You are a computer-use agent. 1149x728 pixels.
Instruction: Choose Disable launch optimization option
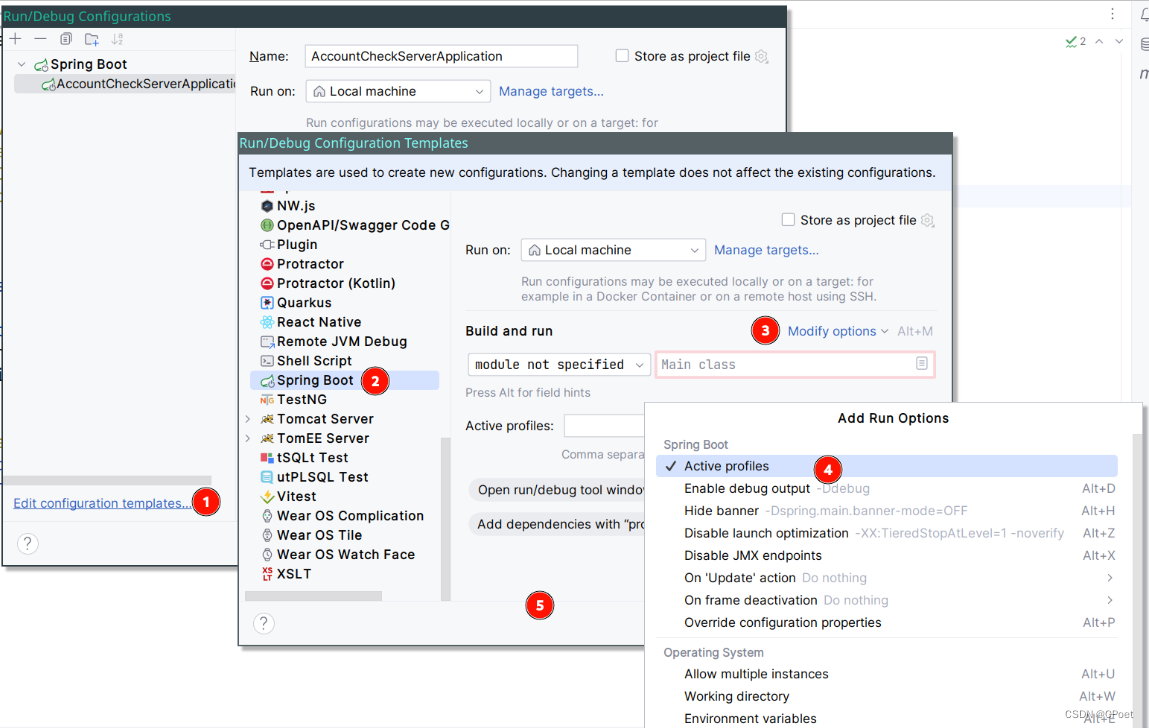pos(887,534)
